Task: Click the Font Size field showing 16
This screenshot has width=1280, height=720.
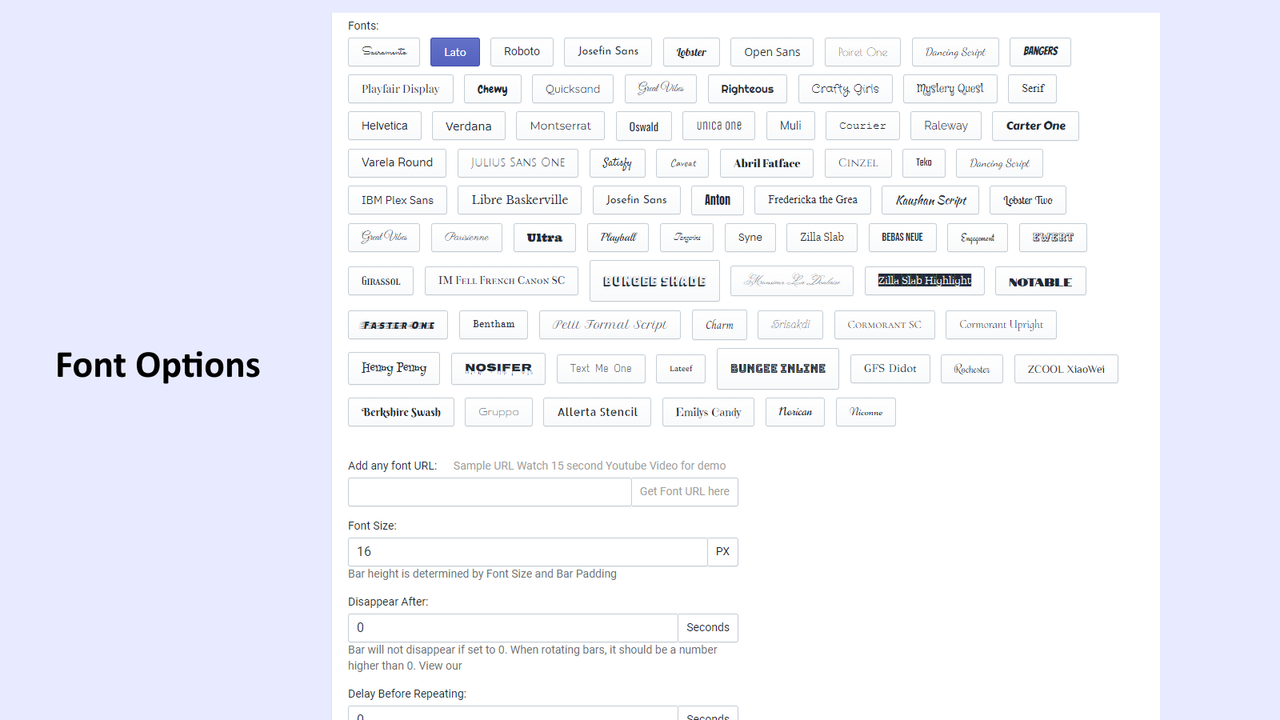Action: (x=527, y=551)
